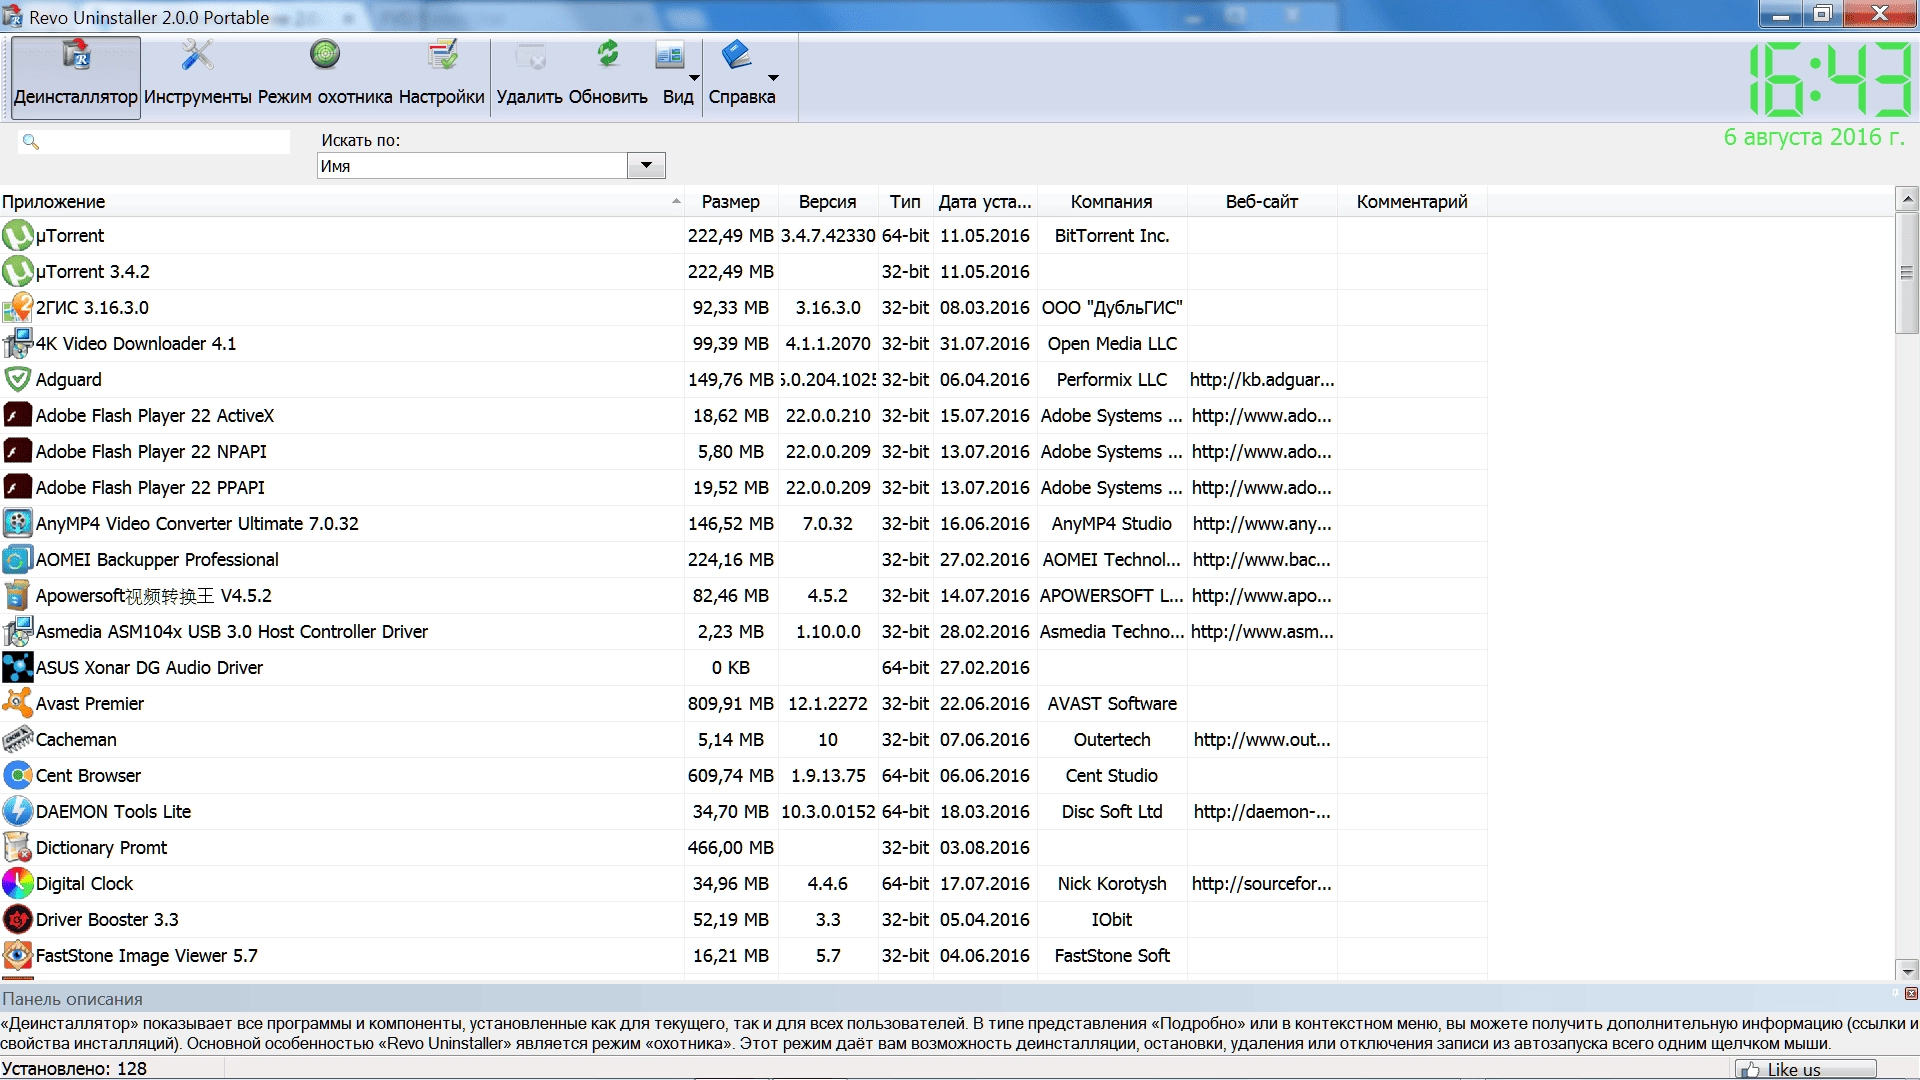Viewport: 1920px width, 1080px height.
Task: Open the Uninstaller (Деинсталлятор) toolbar icon
Action: (x=76, y=56)
